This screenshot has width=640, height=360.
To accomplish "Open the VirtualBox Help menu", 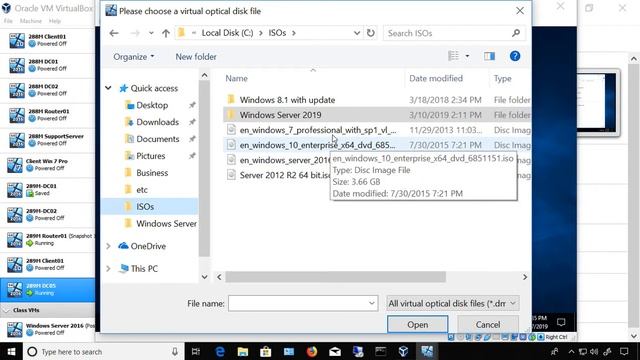I will point(55,21).
